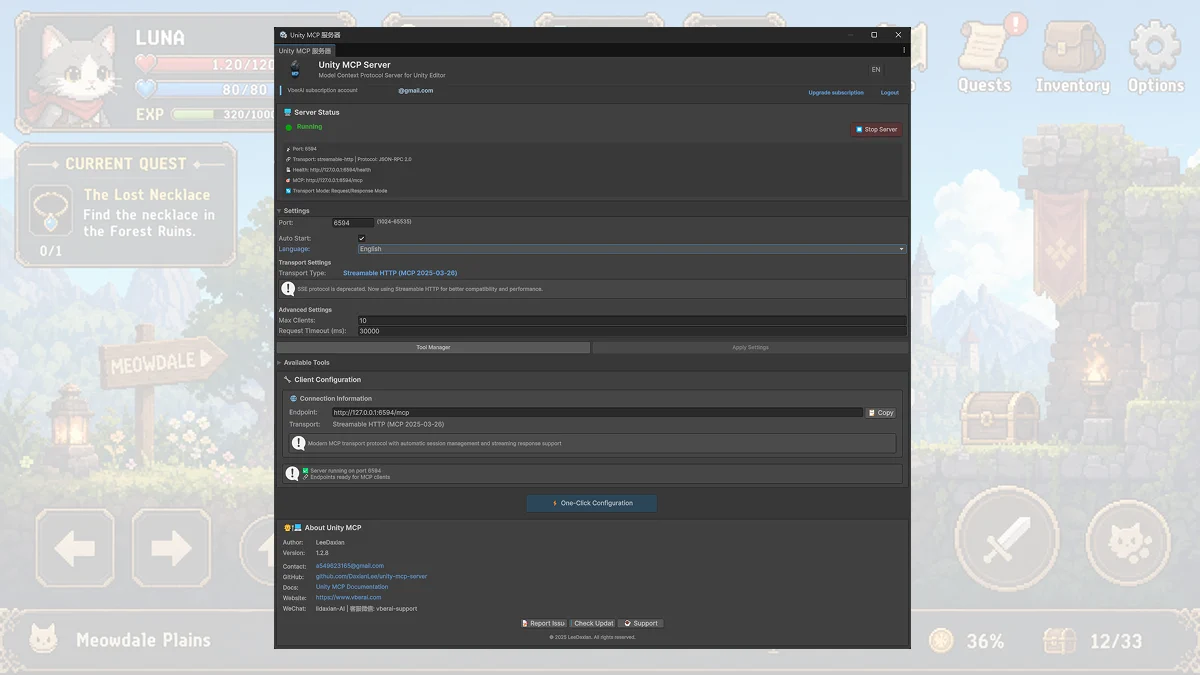Click the Transport: streamable-http status line
Viewport: 1200px width, 675px height.
click(x=349, y=159)
